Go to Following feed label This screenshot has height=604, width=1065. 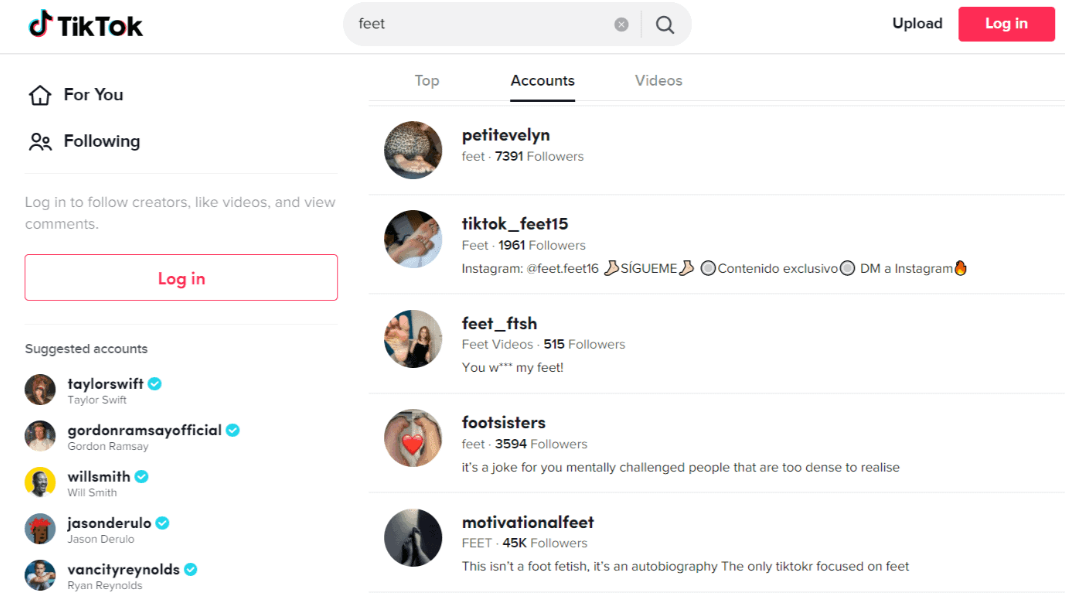coord(102,141)
